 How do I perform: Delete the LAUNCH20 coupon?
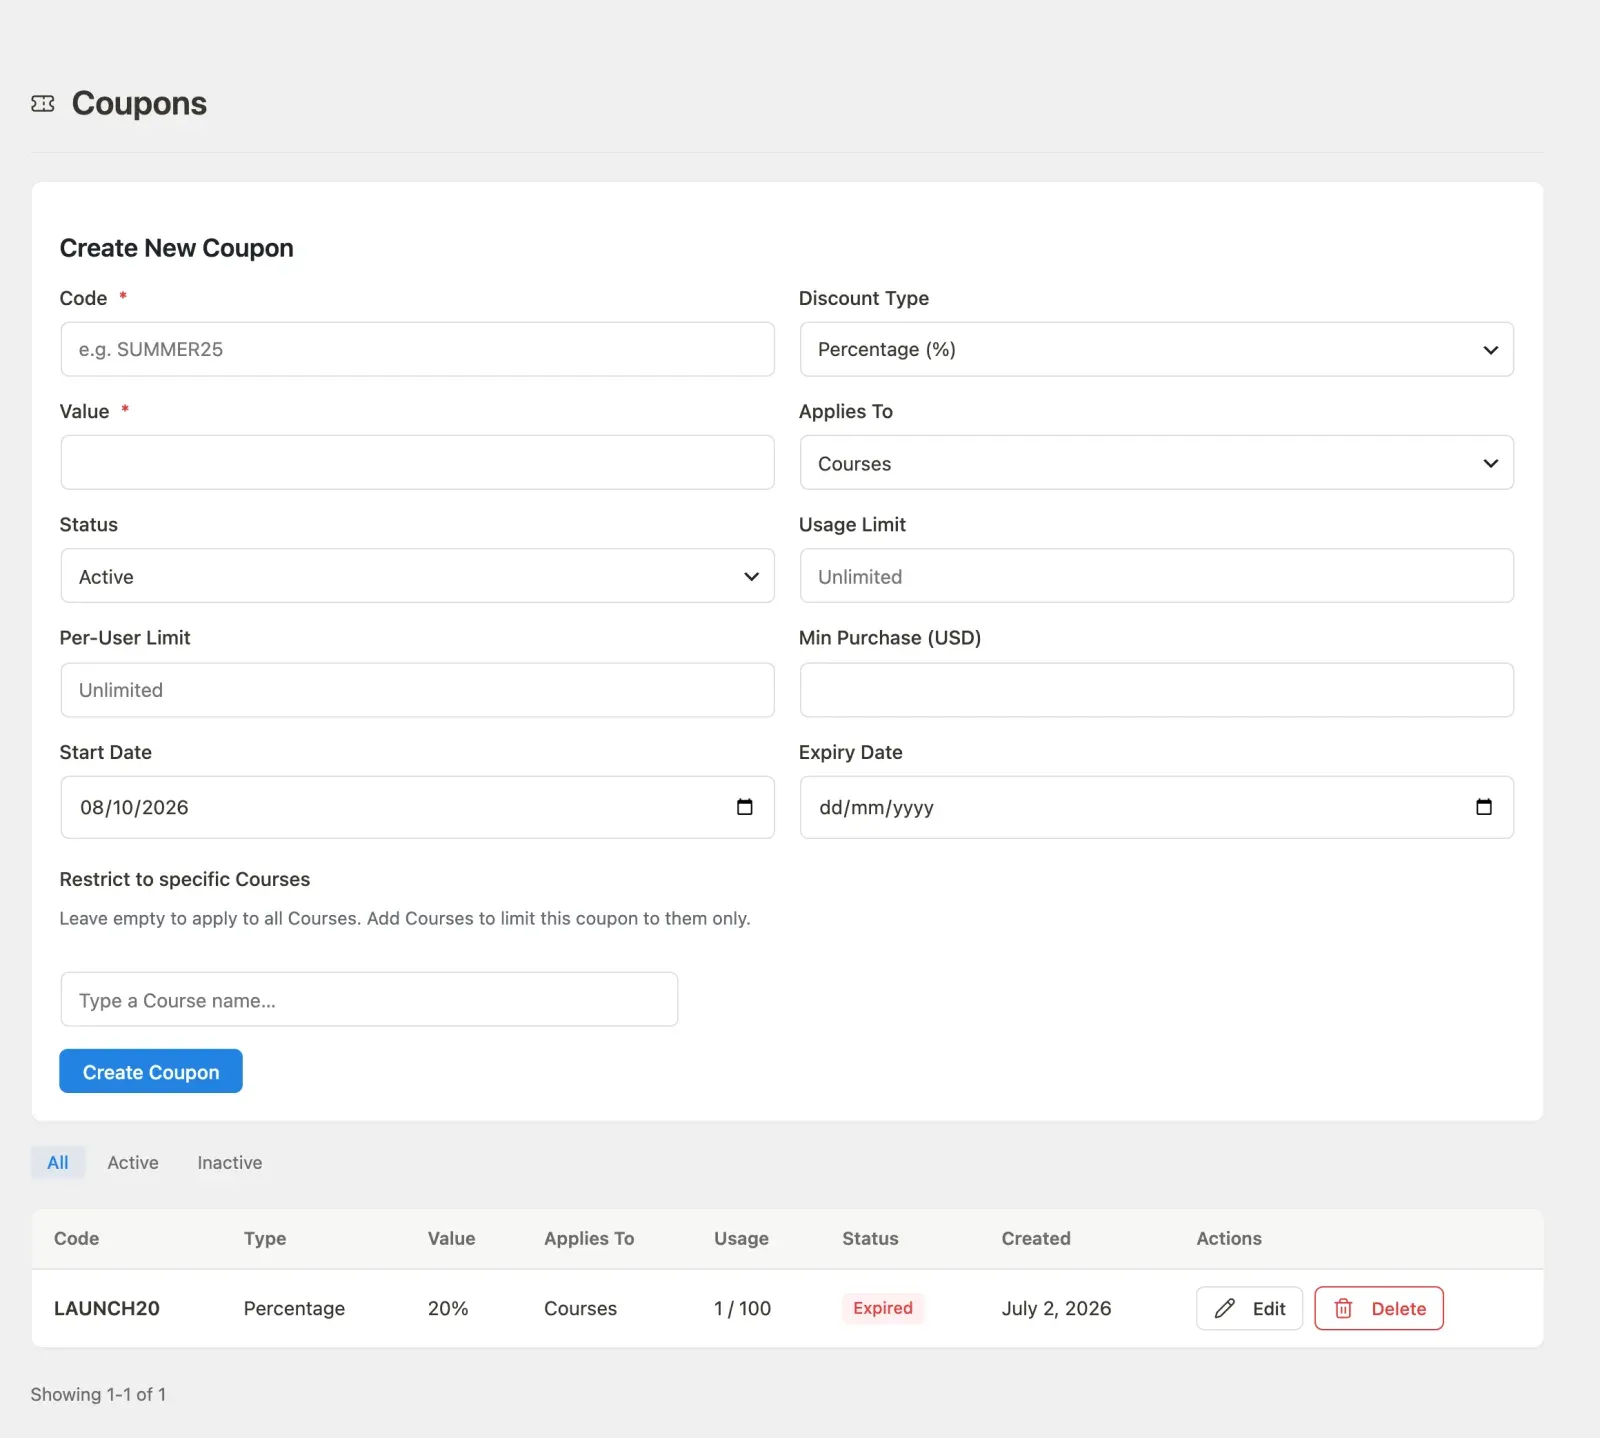[1379, 1308]
